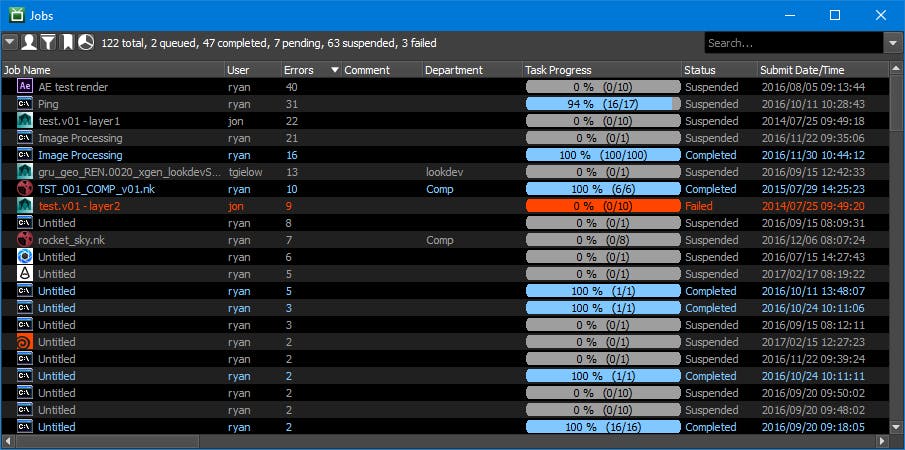Click the command icon of completed Image Processing job
The image size is (905, 450).
coord(25,155)
